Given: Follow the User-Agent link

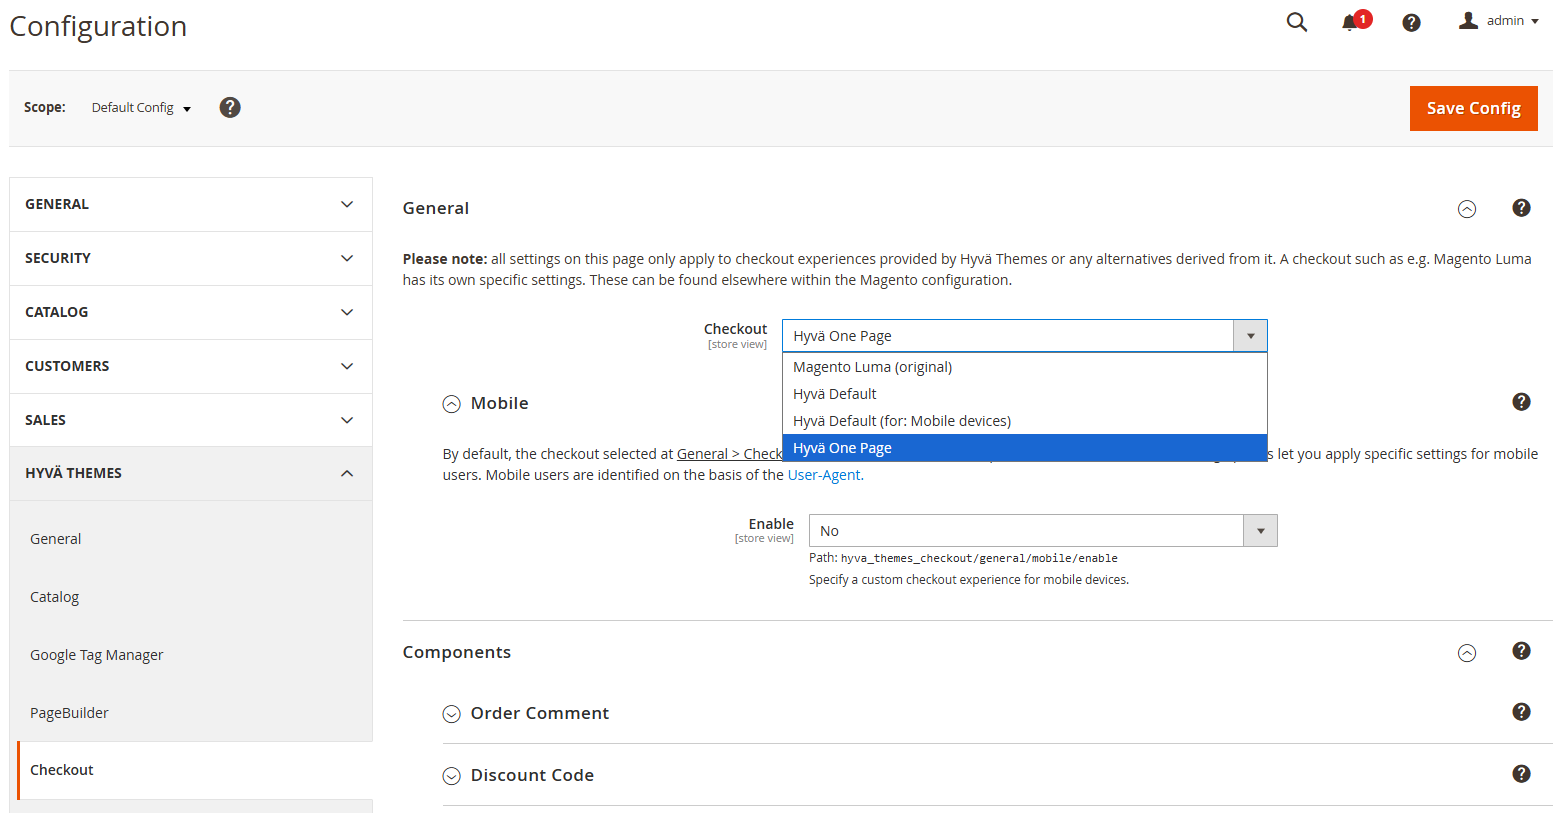Looking at the screenshot, I should click(x=825, y=475).
